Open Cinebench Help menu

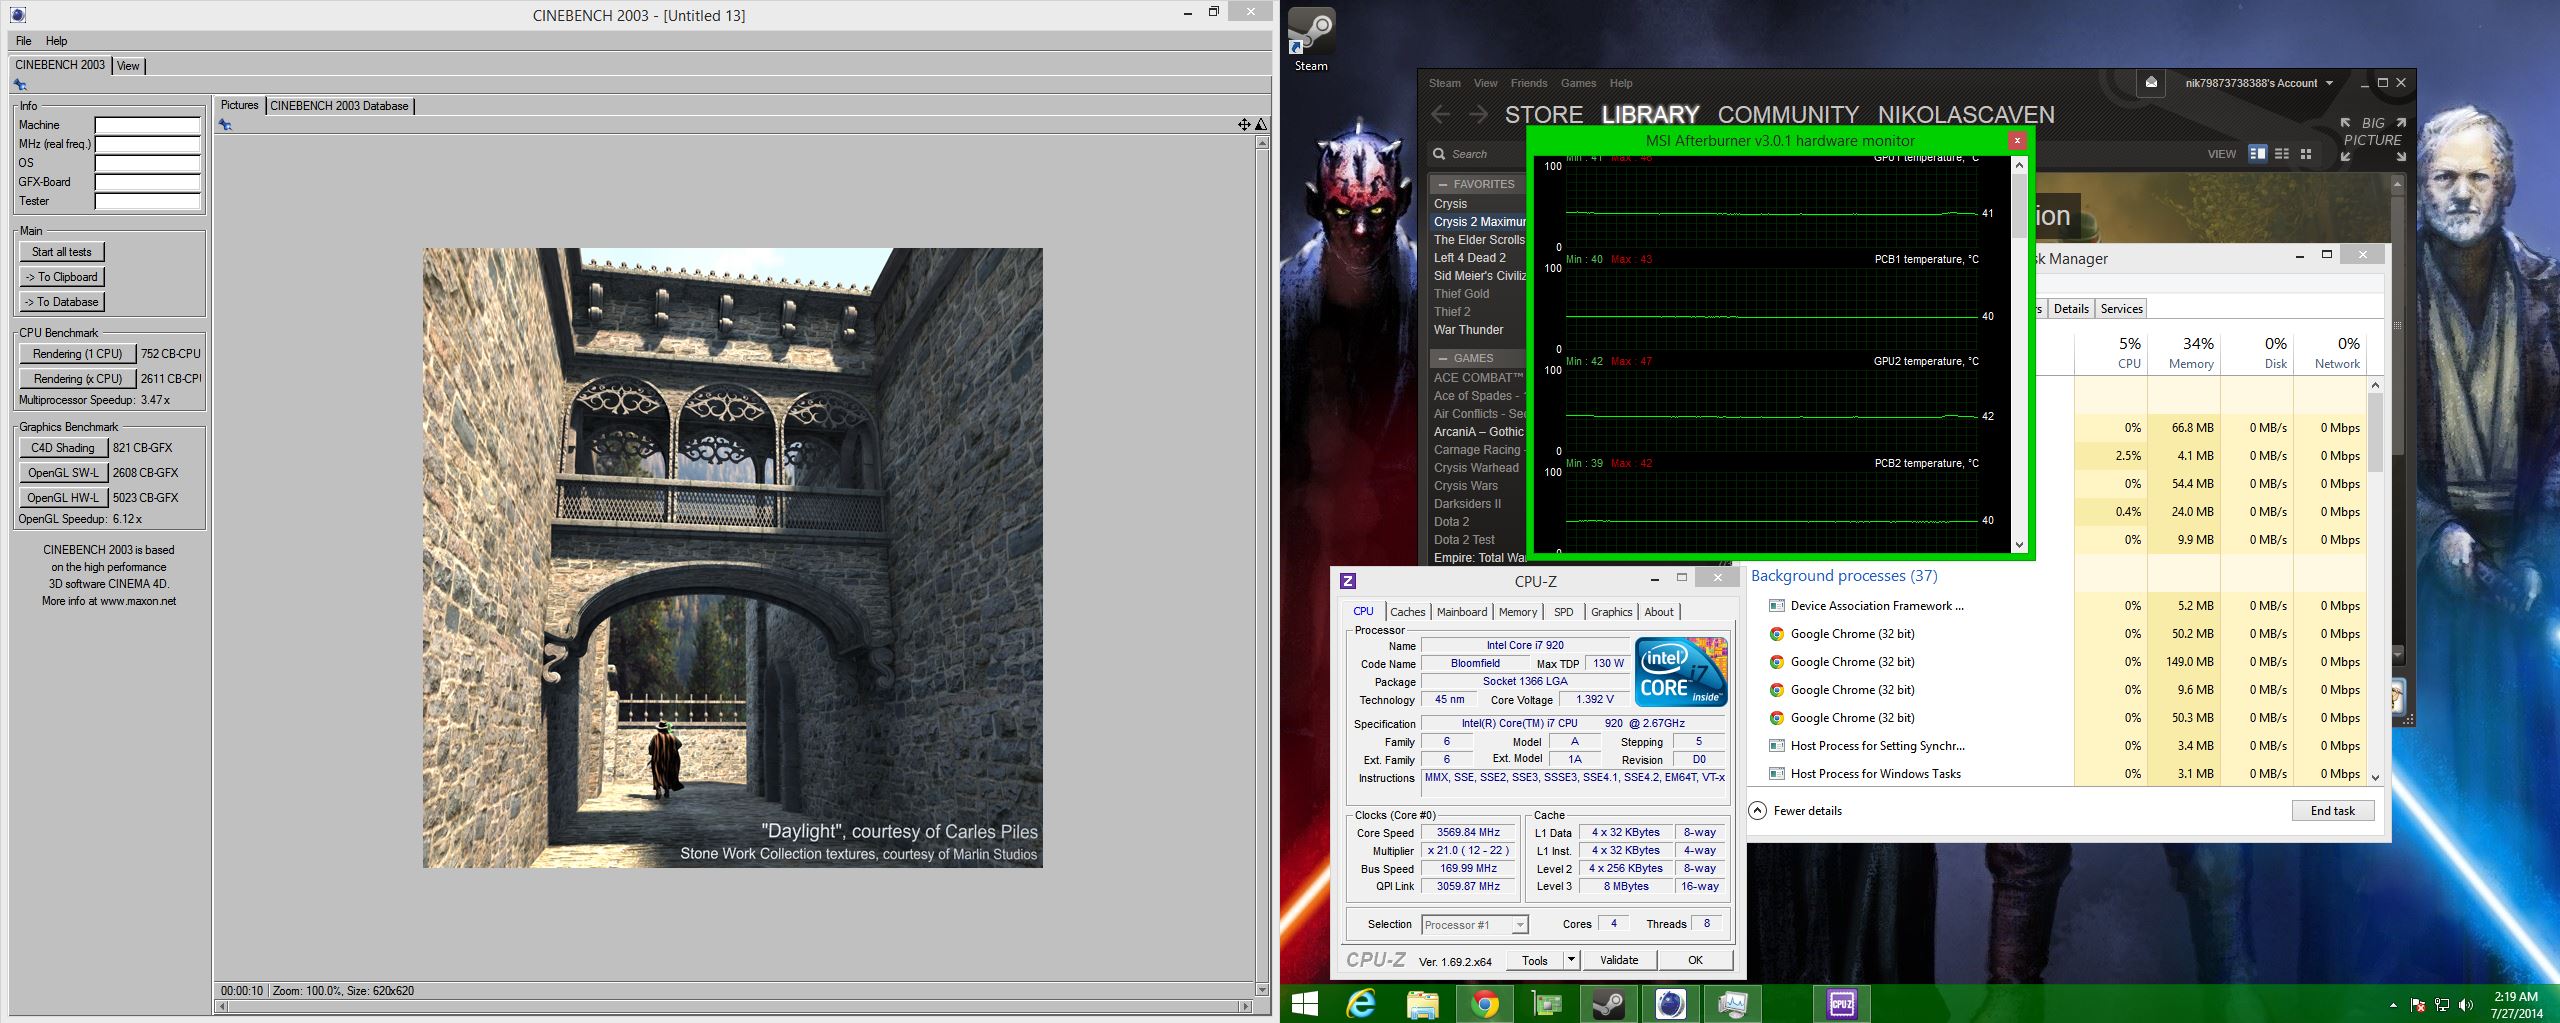point(56,41)
